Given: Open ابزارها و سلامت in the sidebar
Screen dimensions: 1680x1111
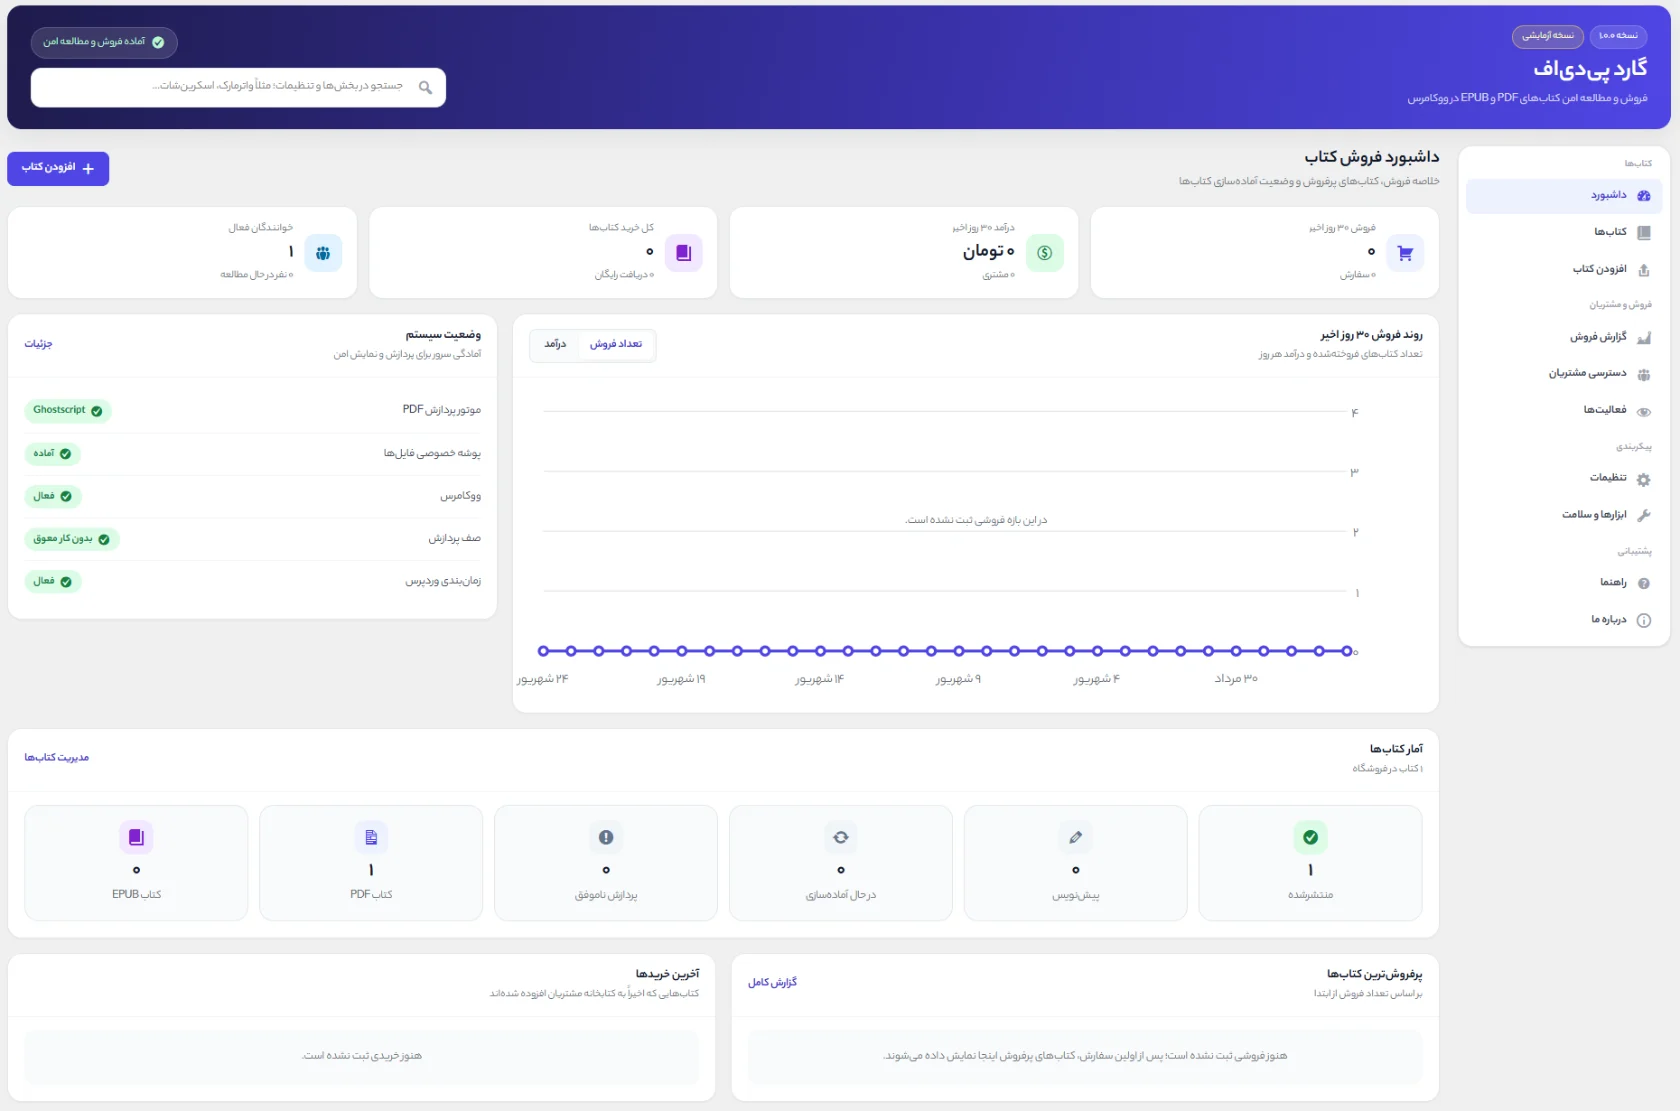Looking at the screenshot, I should [1563, 515].
